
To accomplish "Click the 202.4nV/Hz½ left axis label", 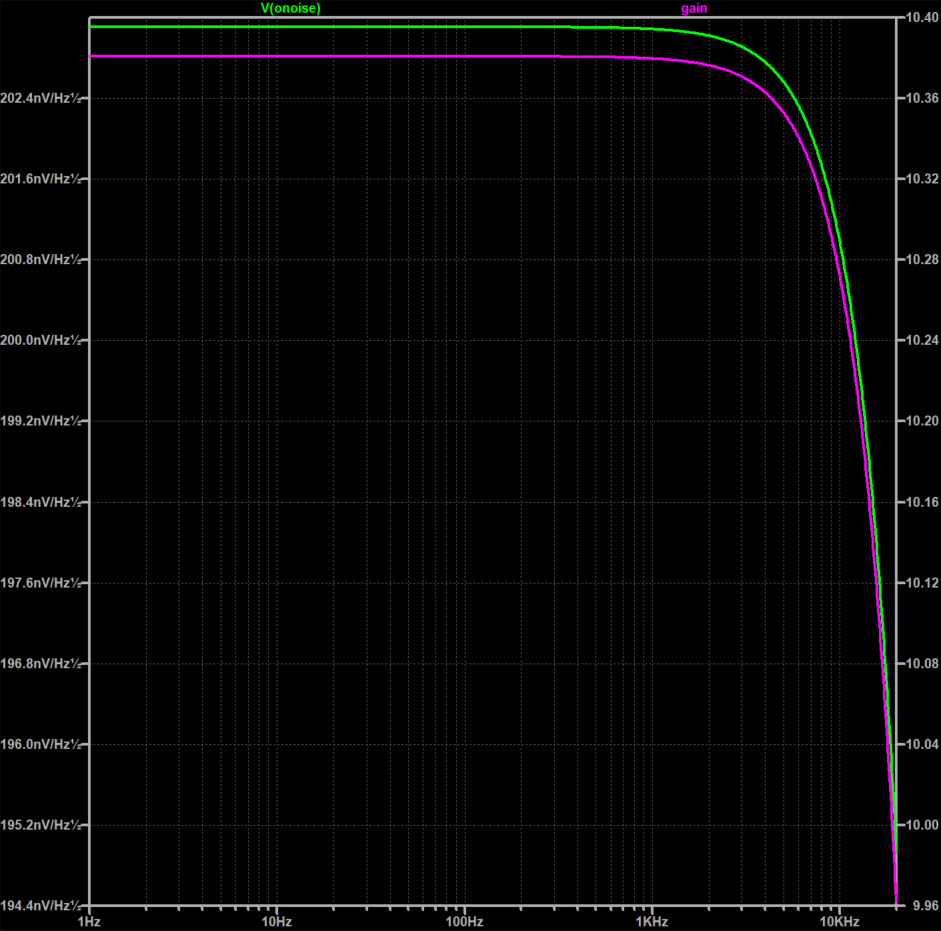I will pyautogui.click(x=42, y=98).
